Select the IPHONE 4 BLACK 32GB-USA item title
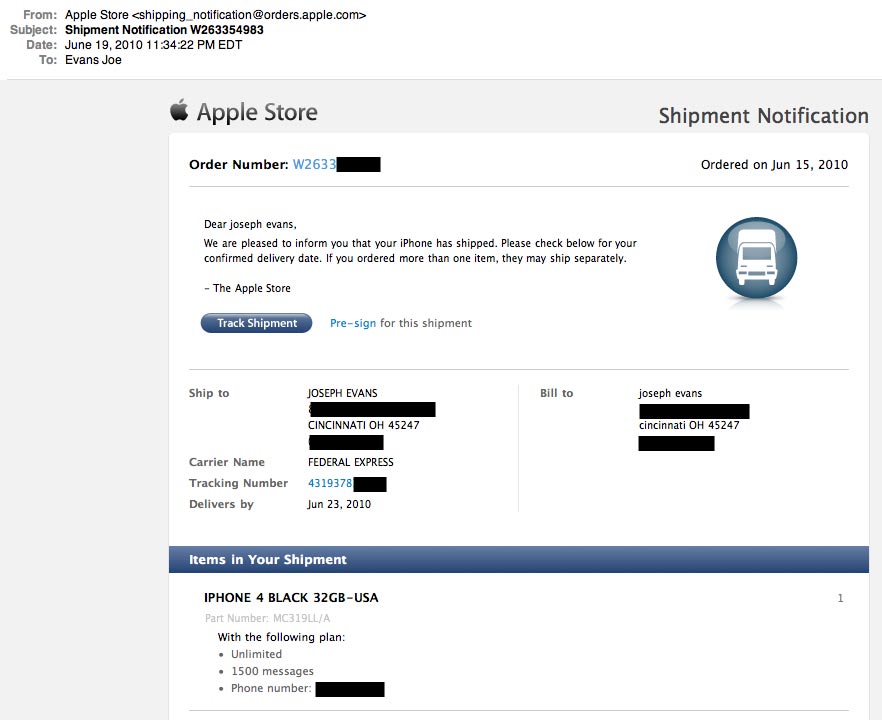 click(291, 598)
